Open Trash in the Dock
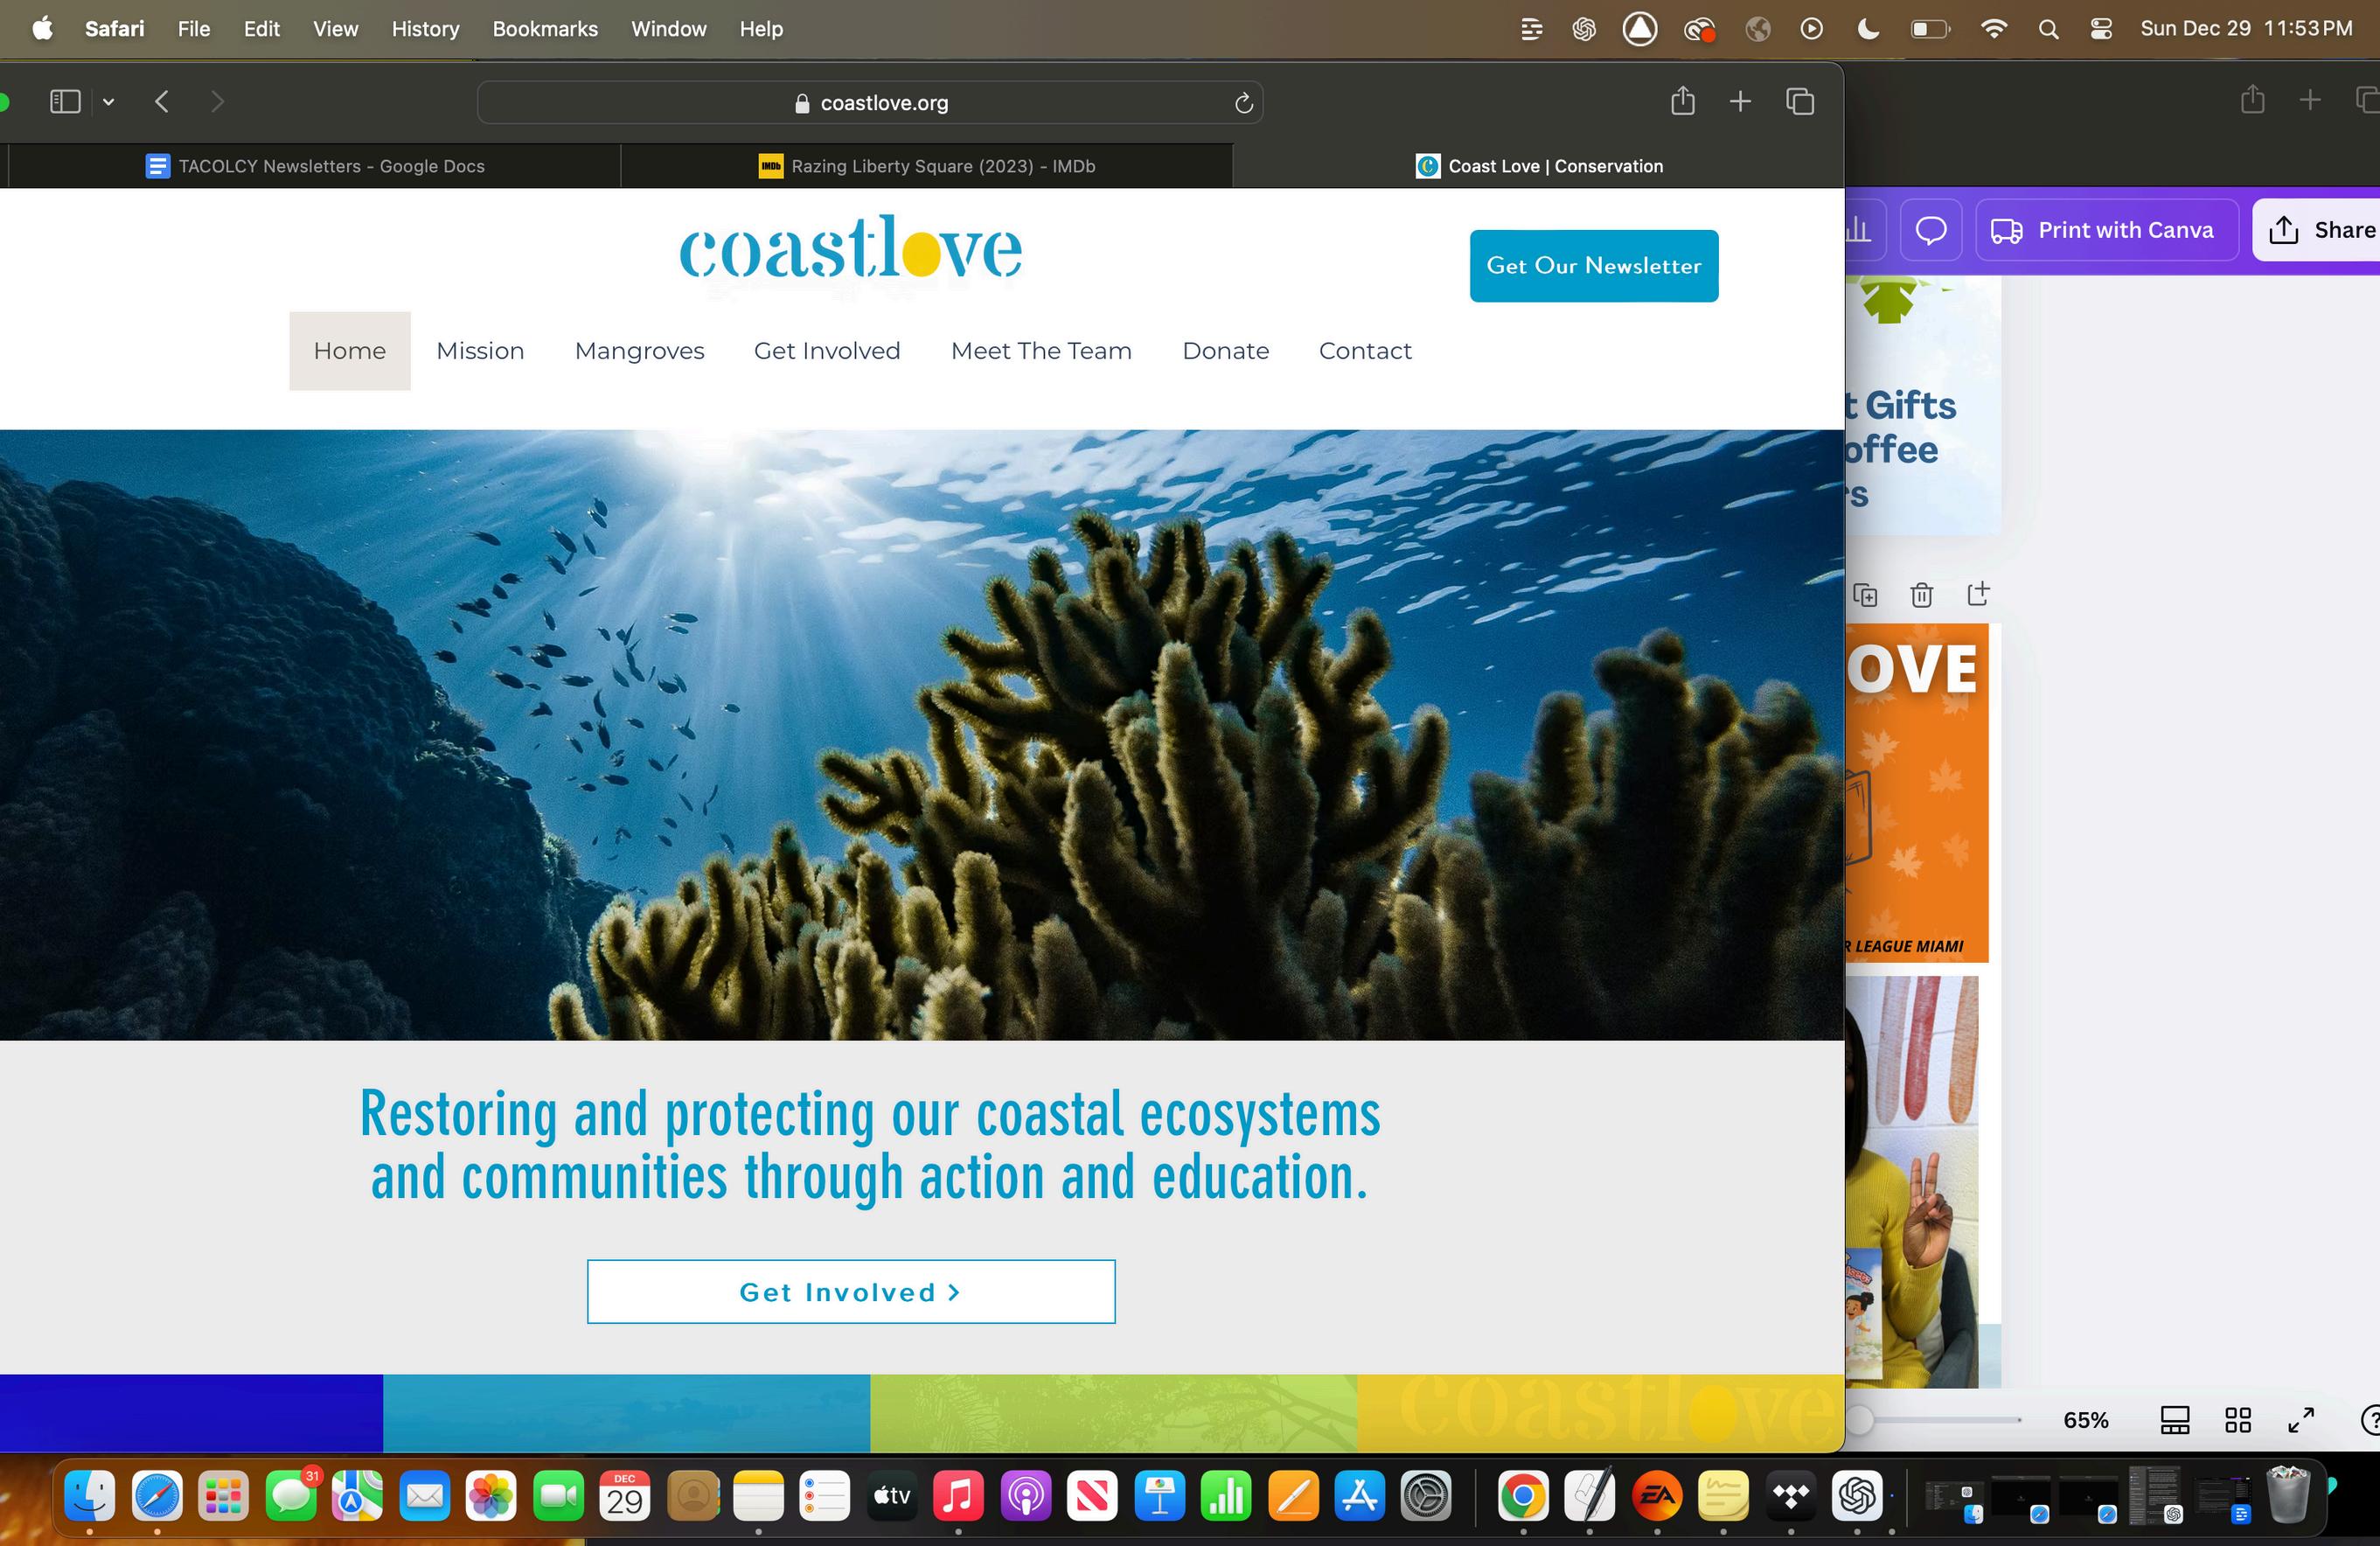The height and width of the screenshot is (1546, 2380). pyautogui.click(x=2289, y=1495)
